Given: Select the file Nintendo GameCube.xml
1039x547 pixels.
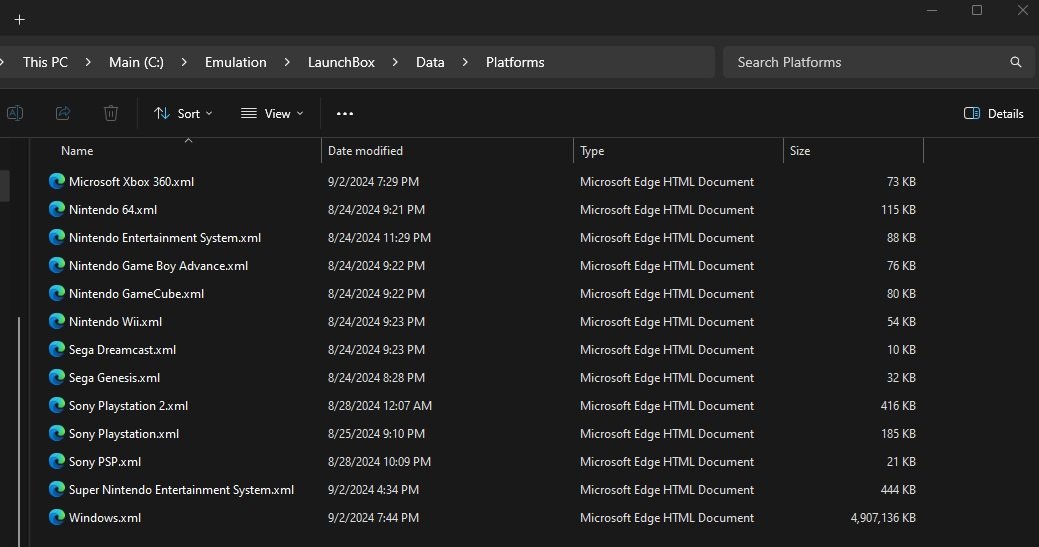Looking at the screenshot, I should (x=137, y=293).
